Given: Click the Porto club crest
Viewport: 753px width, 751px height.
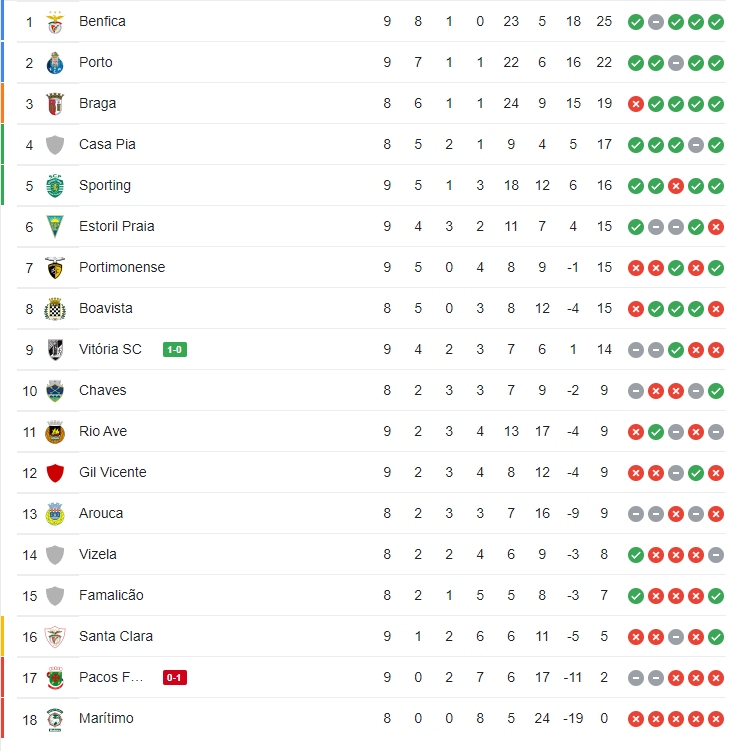Looking at the screenshot, I should tap(55, 62).
